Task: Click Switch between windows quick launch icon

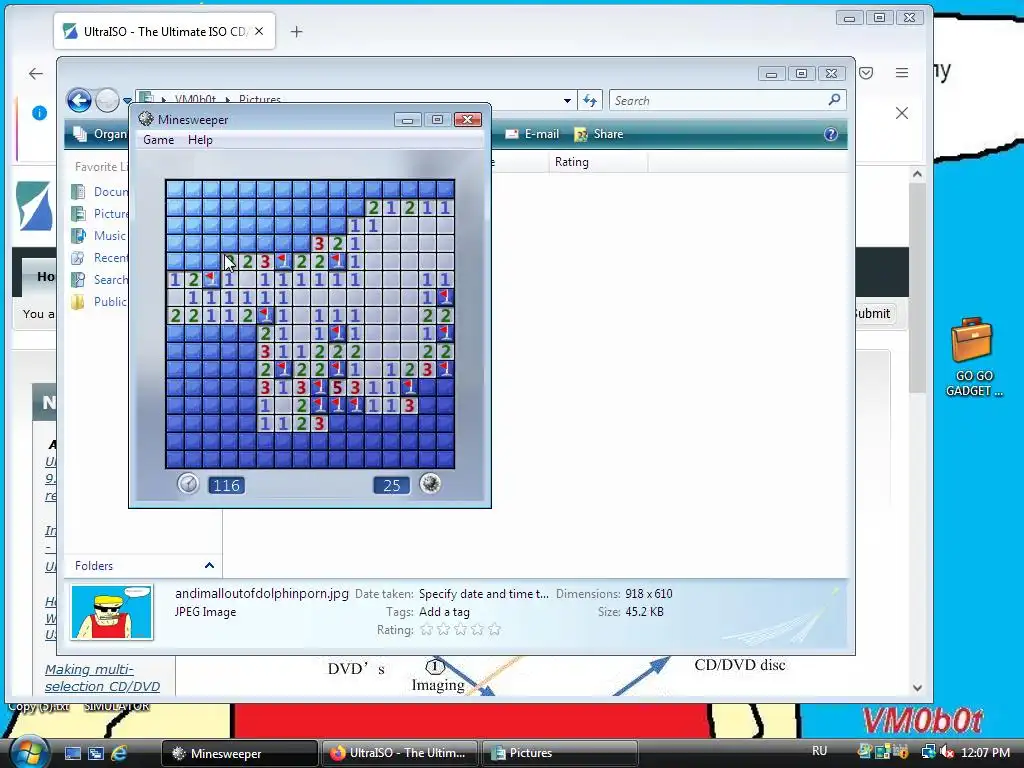Action: coord(96,753)
